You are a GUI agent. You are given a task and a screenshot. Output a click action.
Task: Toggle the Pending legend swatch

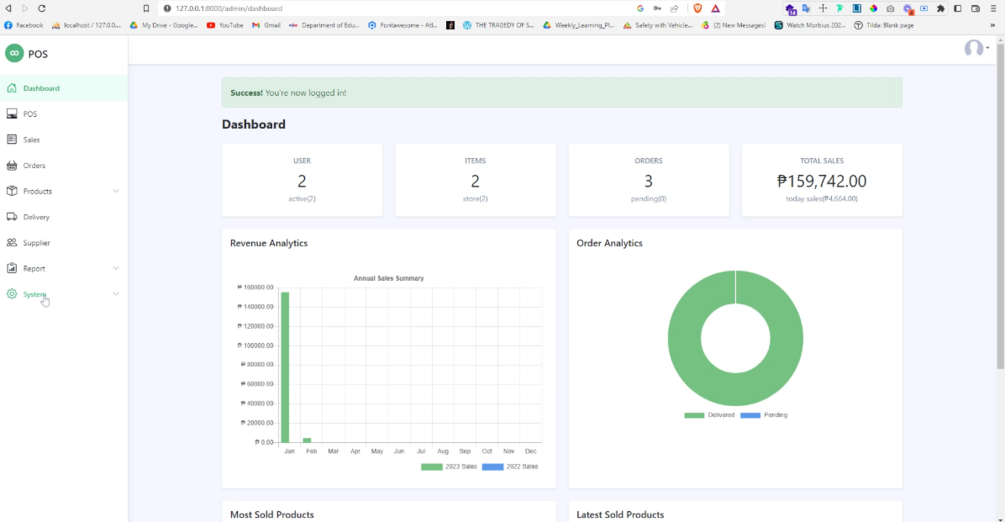[x=750, y=415]
